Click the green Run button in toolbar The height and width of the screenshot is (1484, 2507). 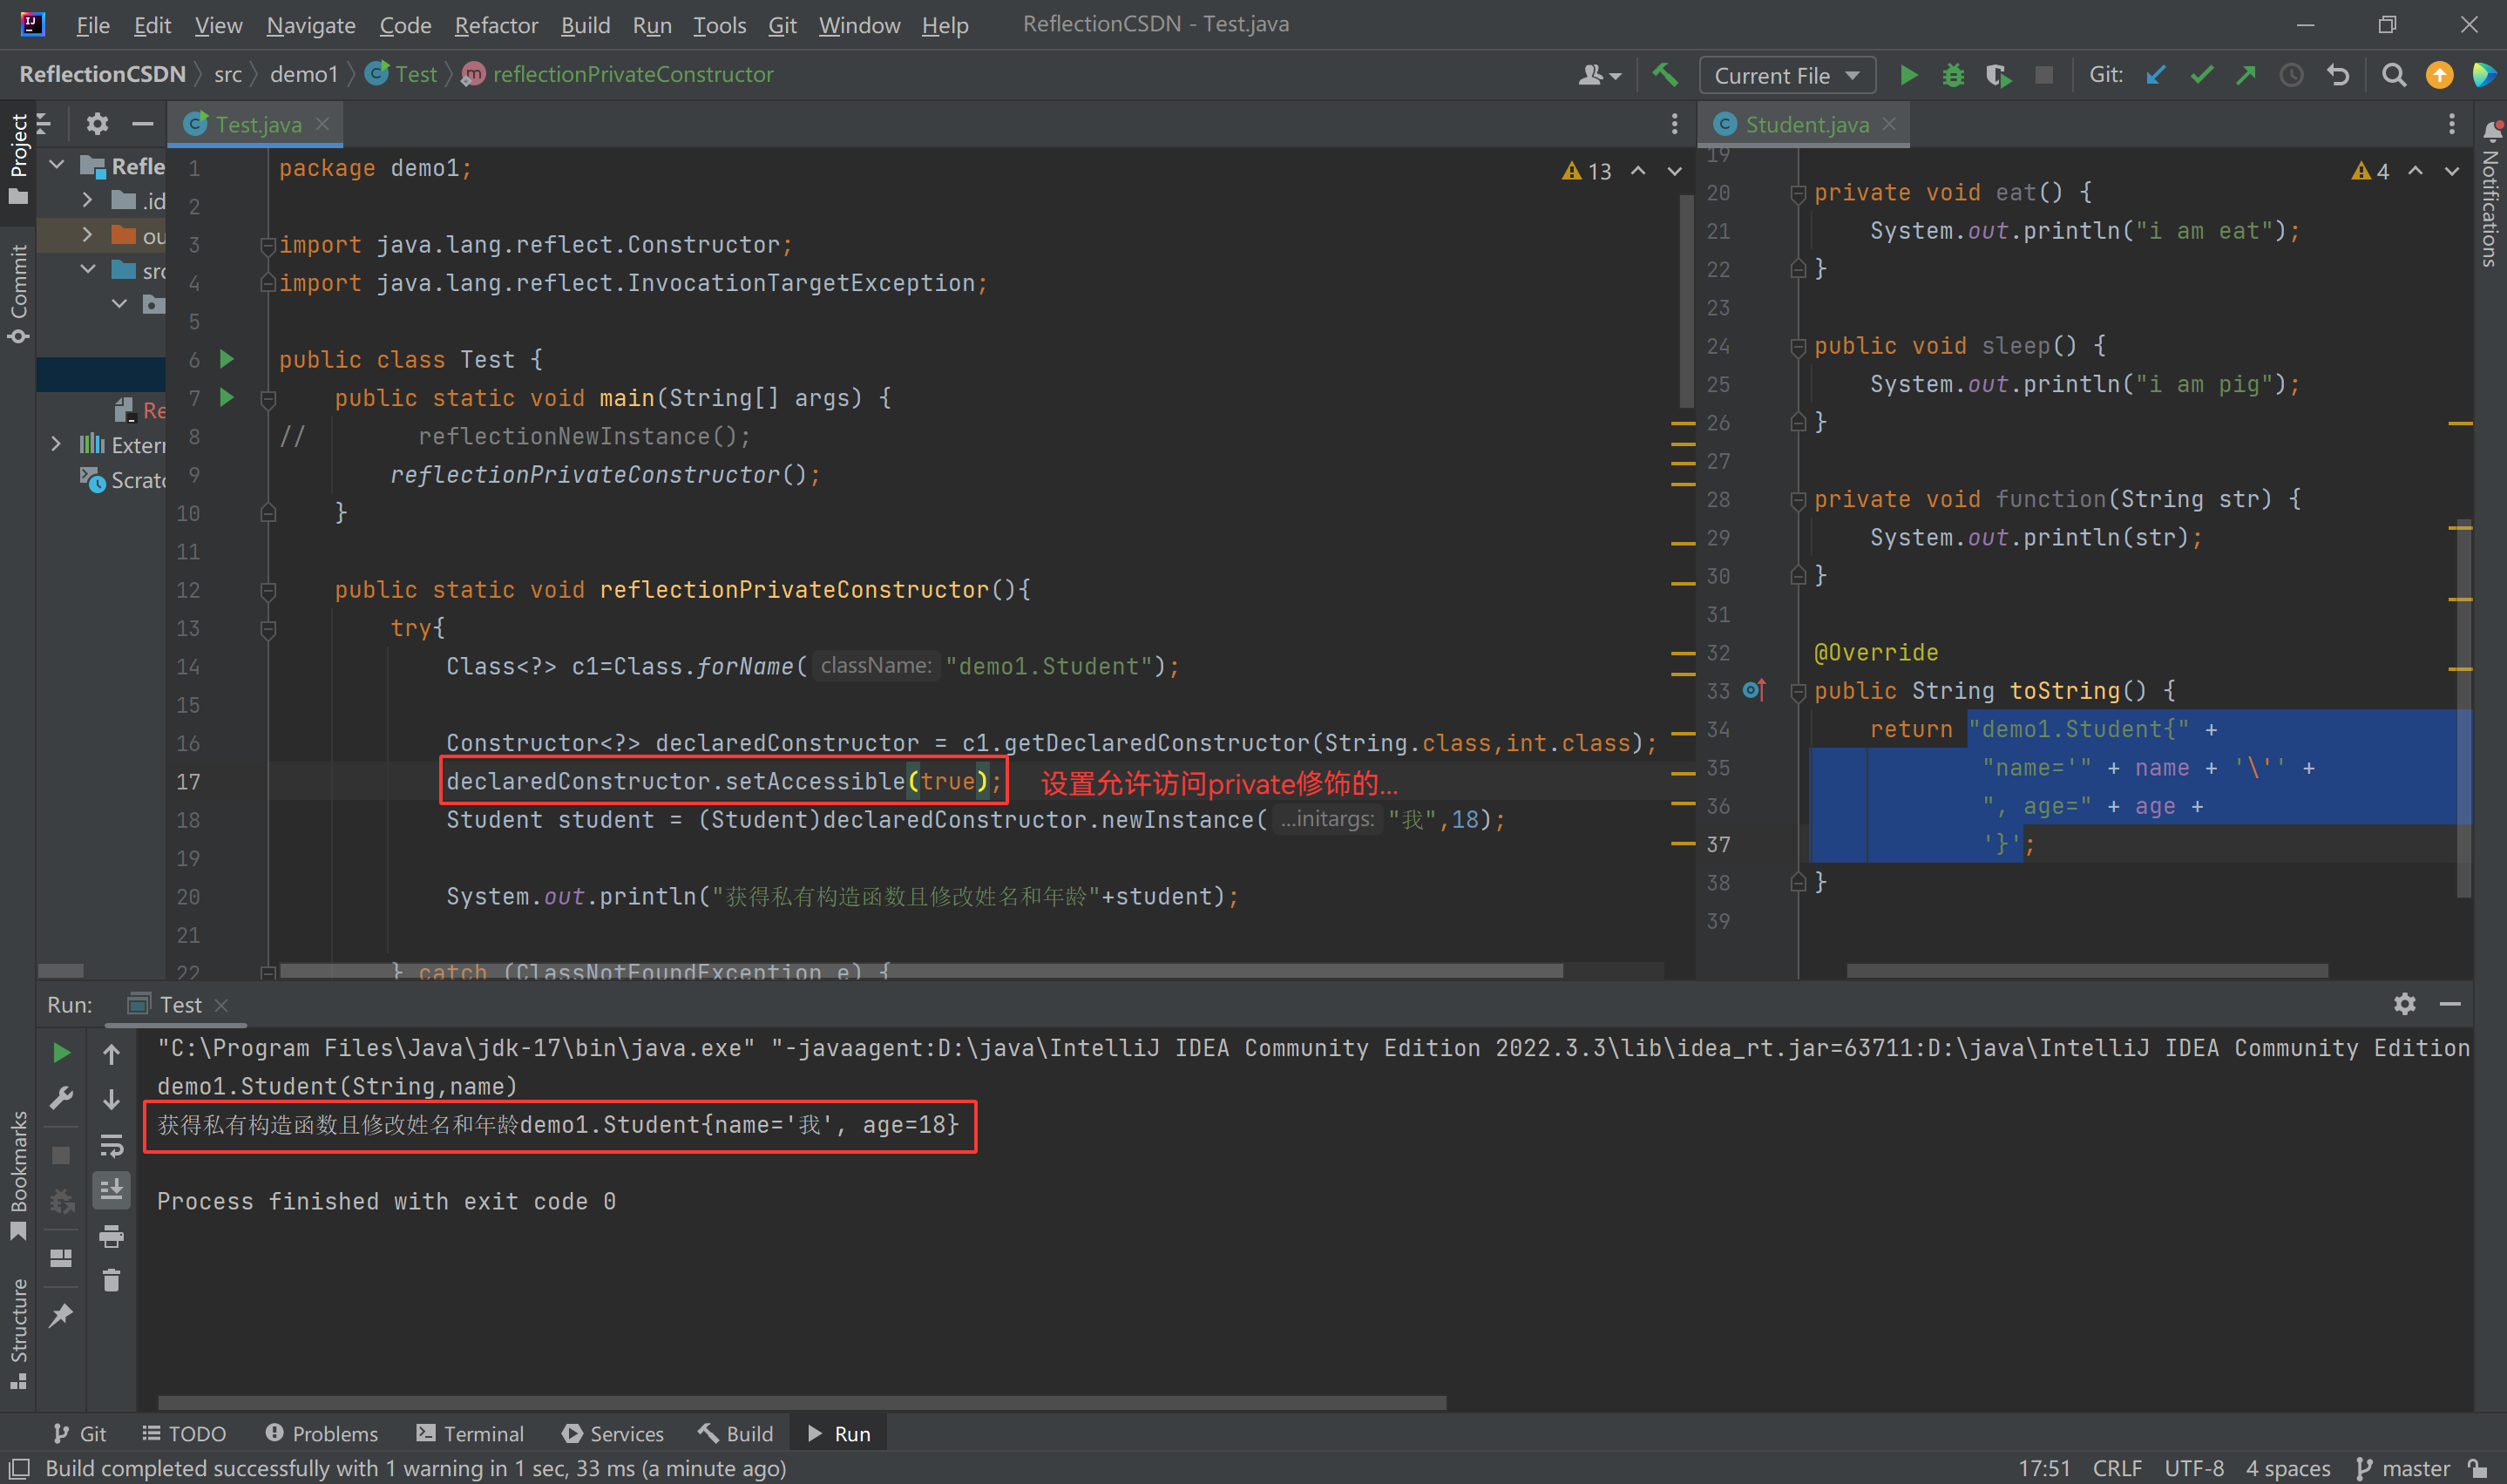click(x=1908, y=75)
